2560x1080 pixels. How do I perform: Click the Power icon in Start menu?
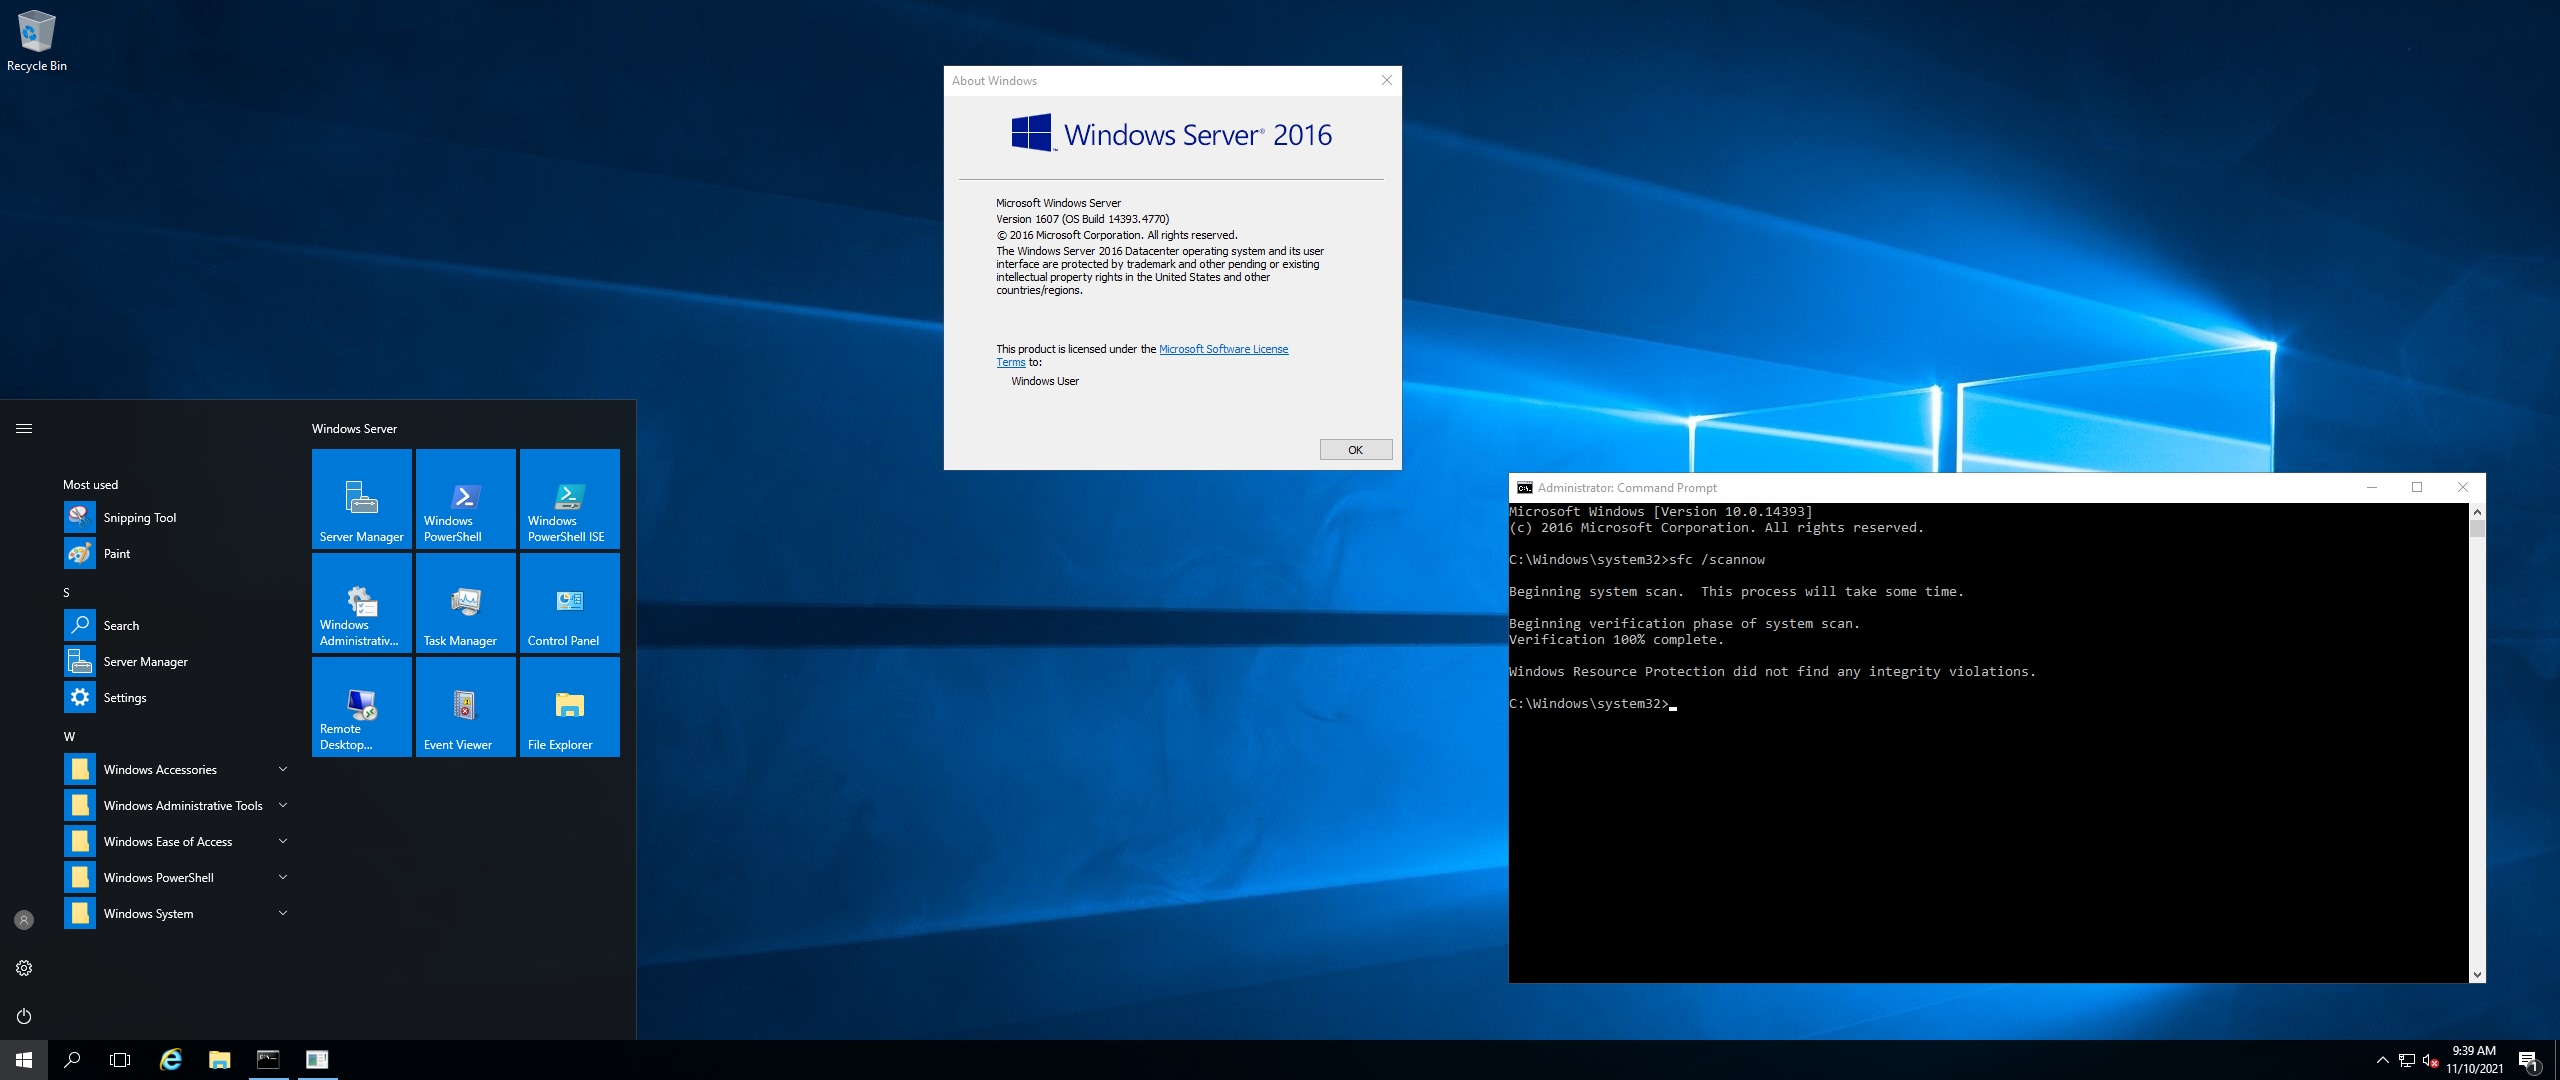24,1016
